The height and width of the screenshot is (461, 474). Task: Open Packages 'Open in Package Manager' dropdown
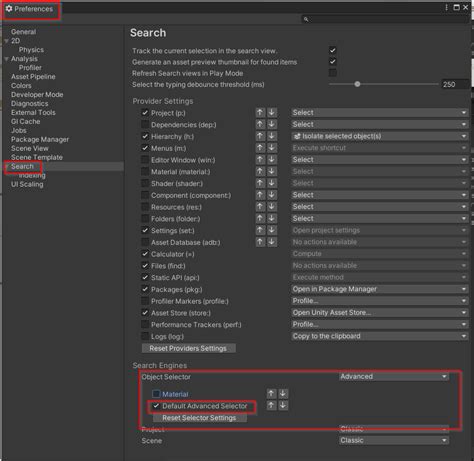point(380,289)
